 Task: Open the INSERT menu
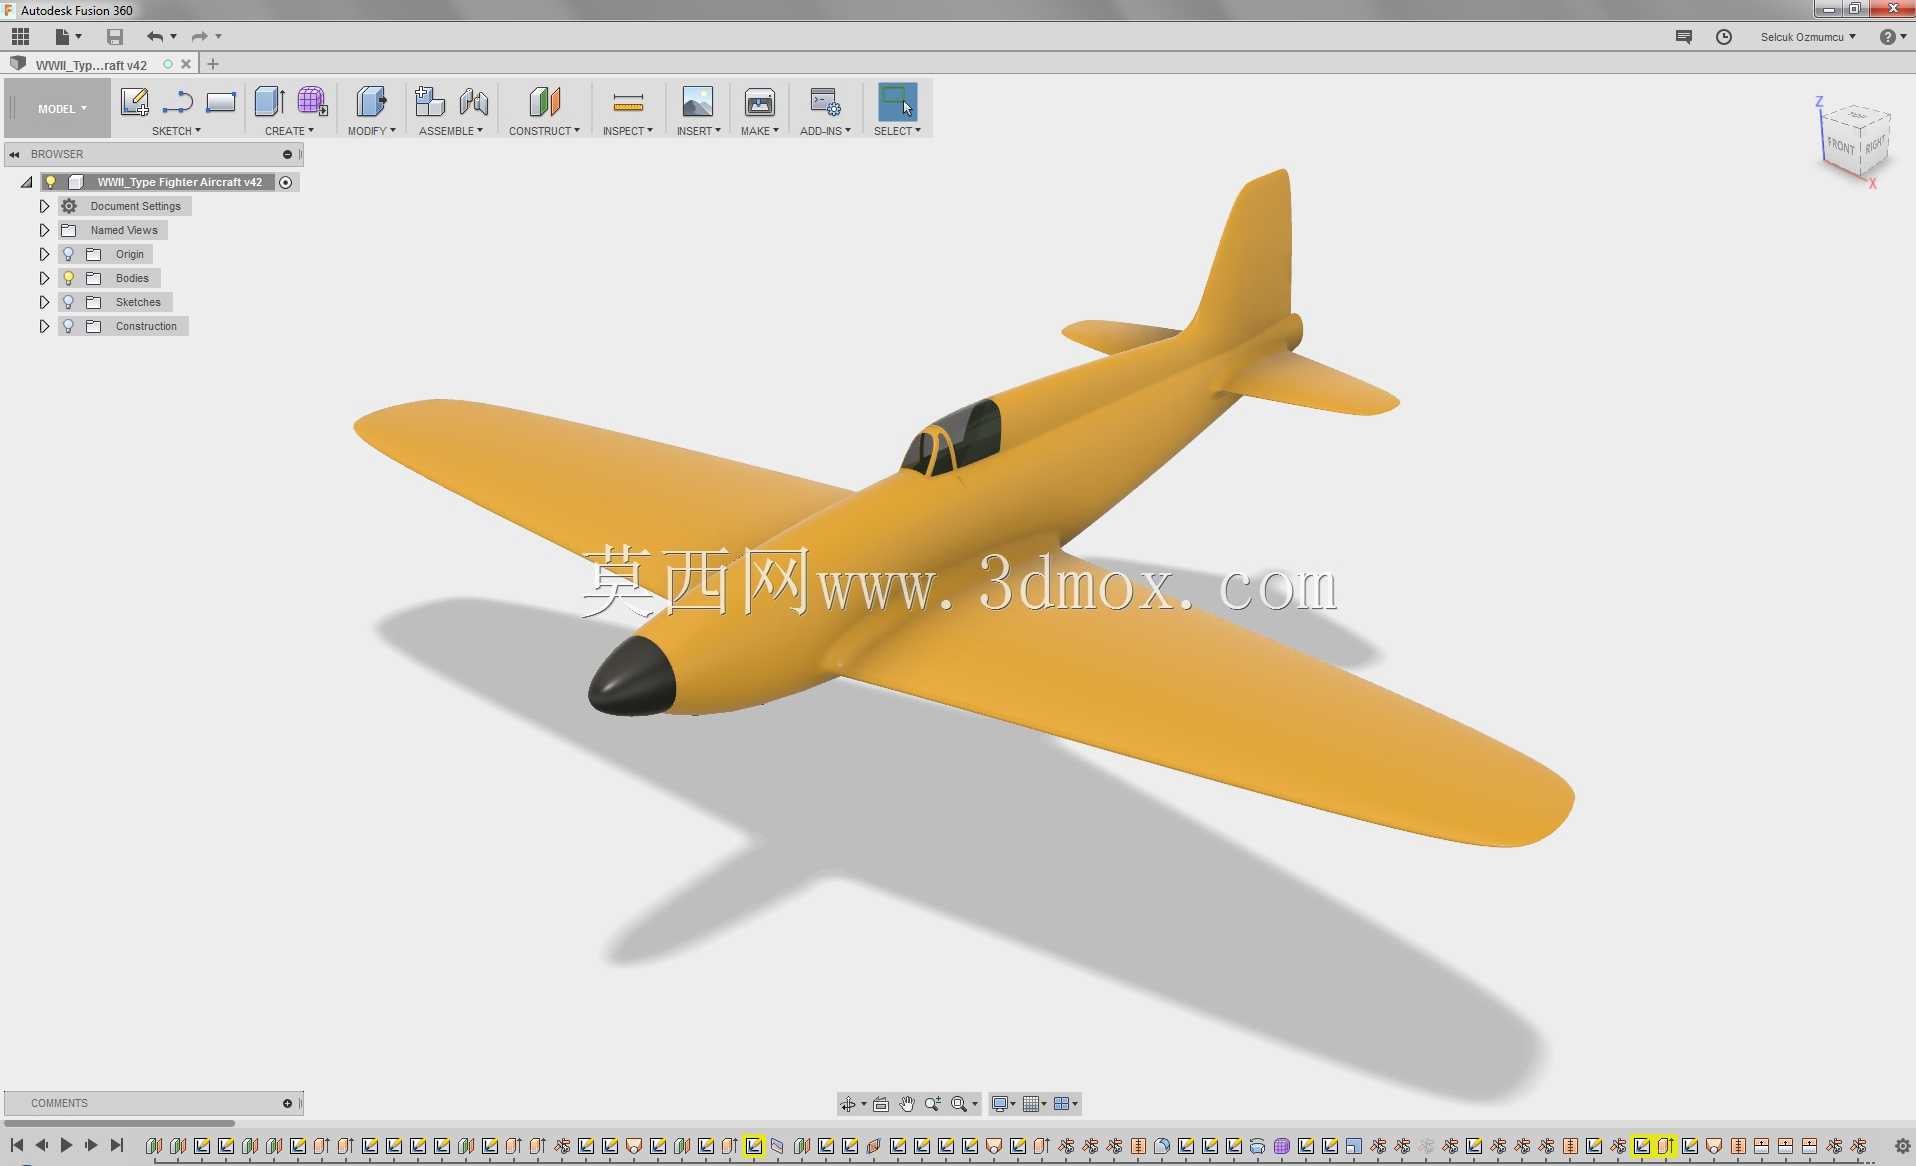pos(698,131)
